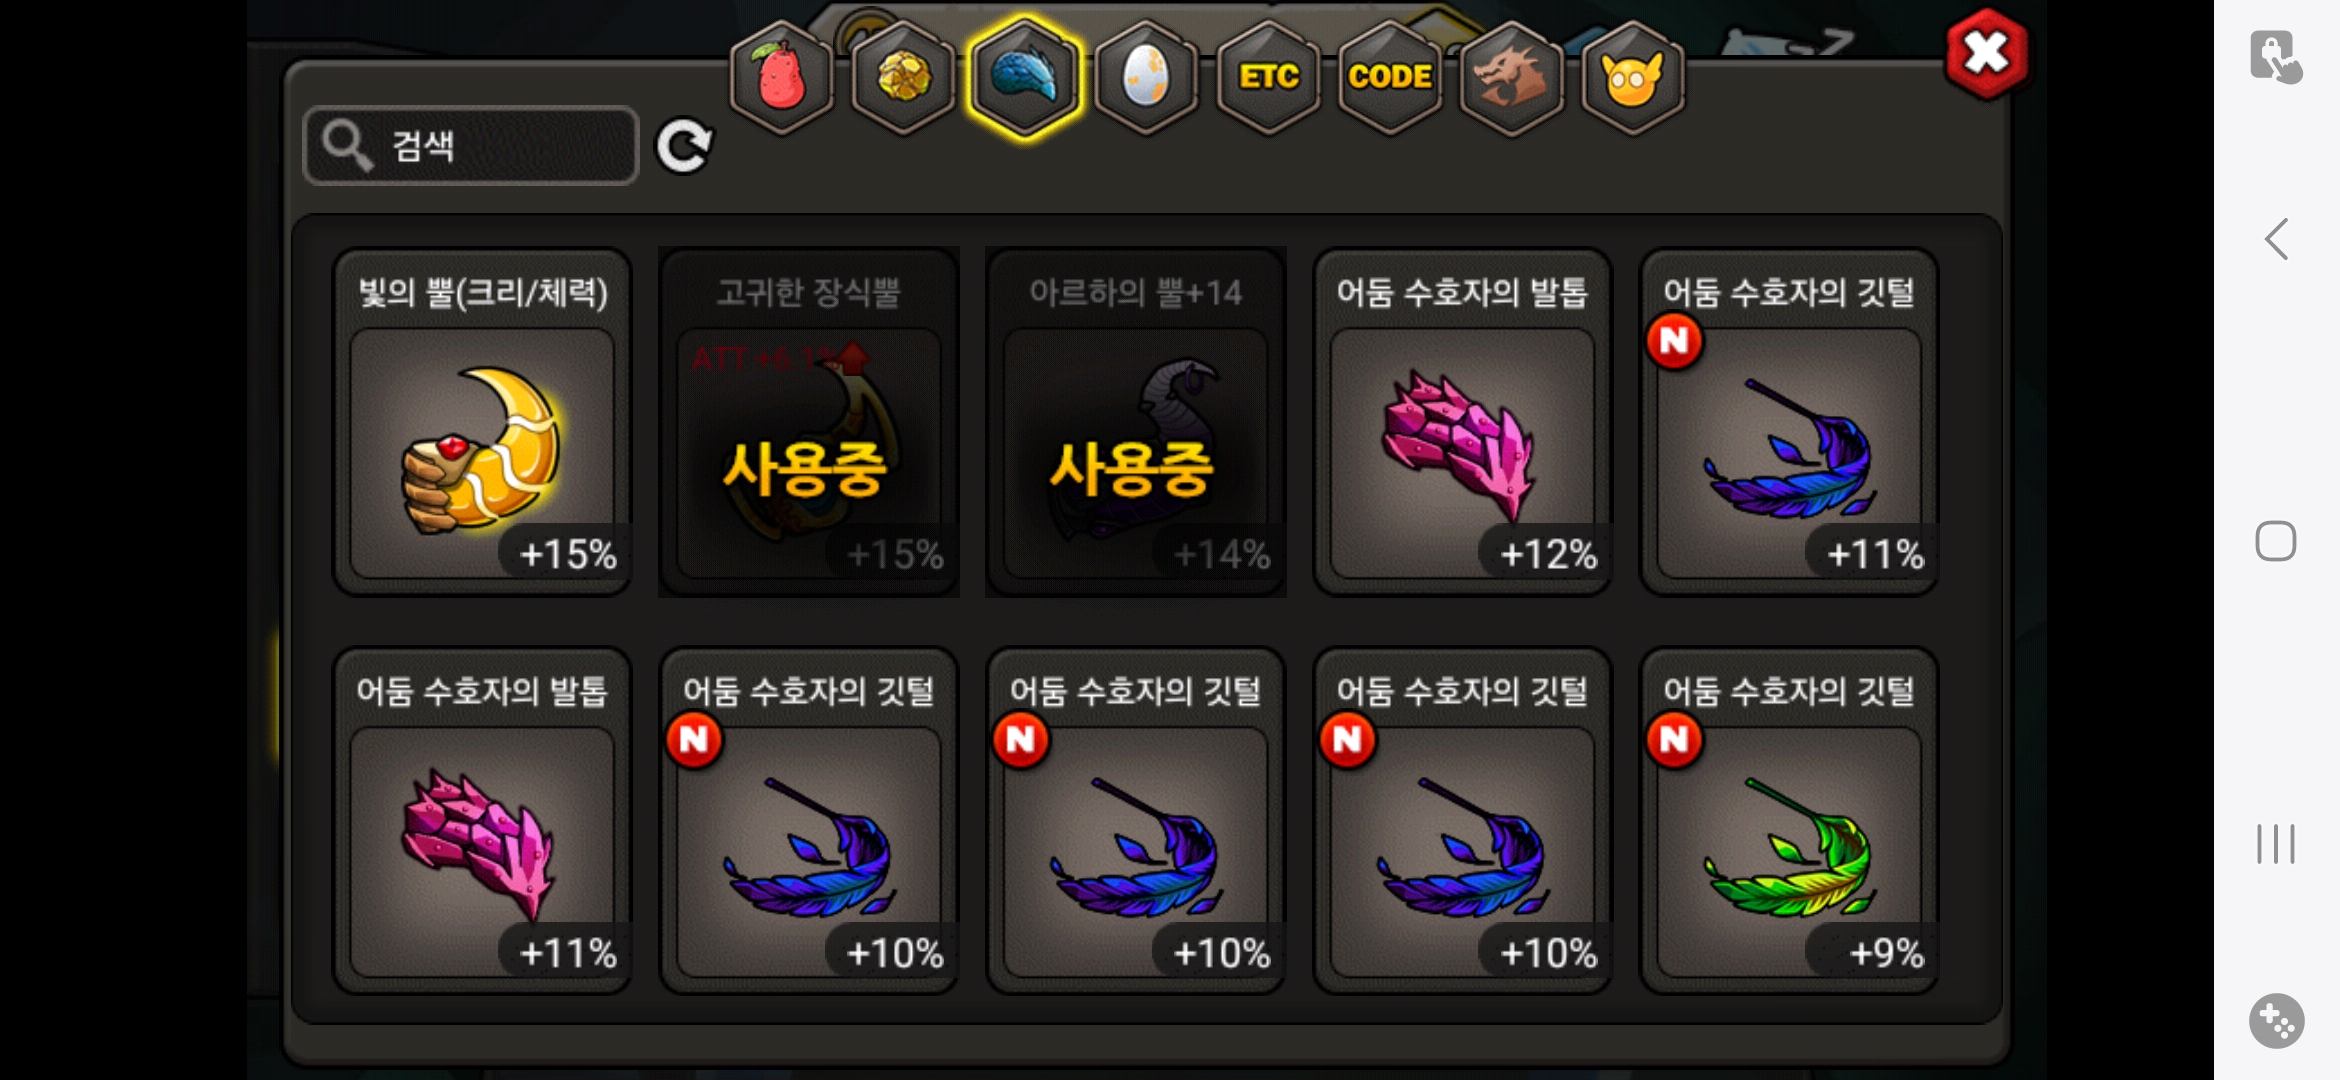The height and width of the screenshot is (1080, 2340).
Task: Close the inventory with the red X
Action: point(1987,53)
